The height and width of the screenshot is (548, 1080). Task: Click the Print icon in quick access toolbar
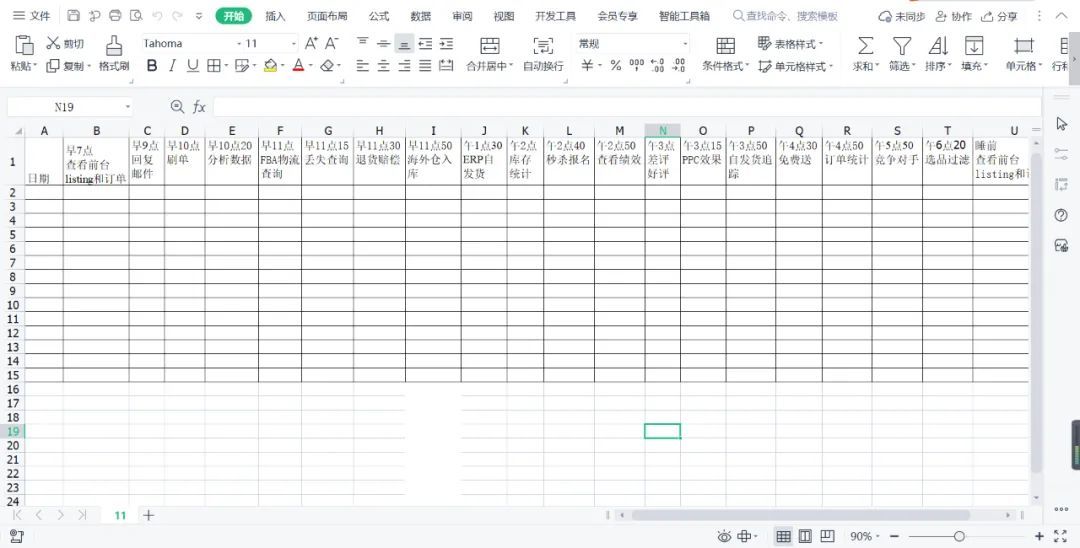pyautogui.click(x=116, y=16)
